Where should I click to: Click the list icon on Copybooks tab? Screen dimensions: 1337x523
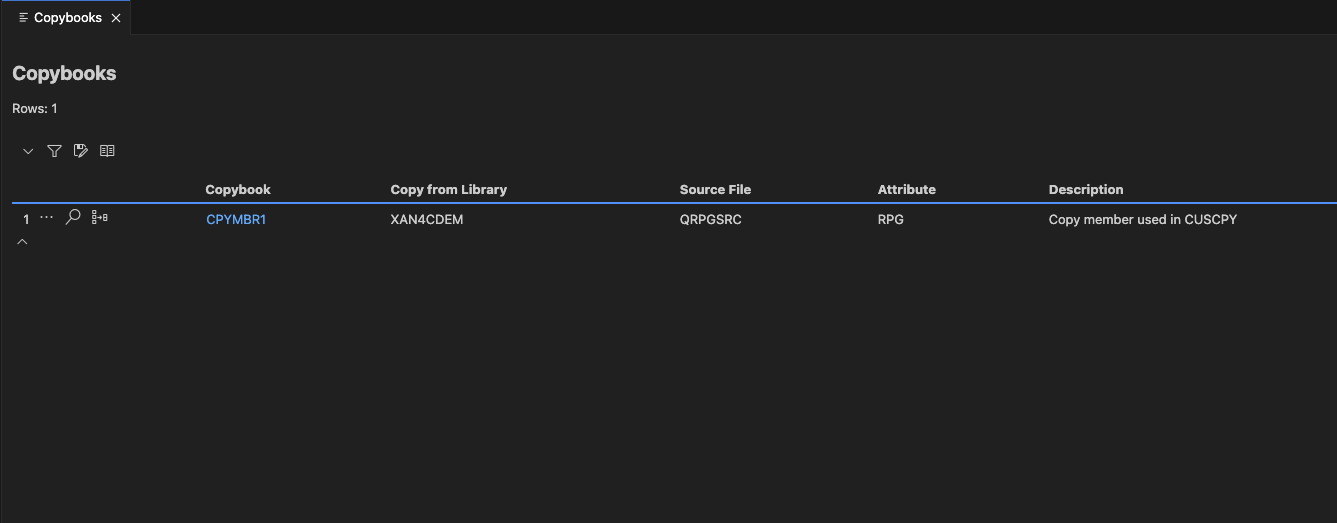24,18
